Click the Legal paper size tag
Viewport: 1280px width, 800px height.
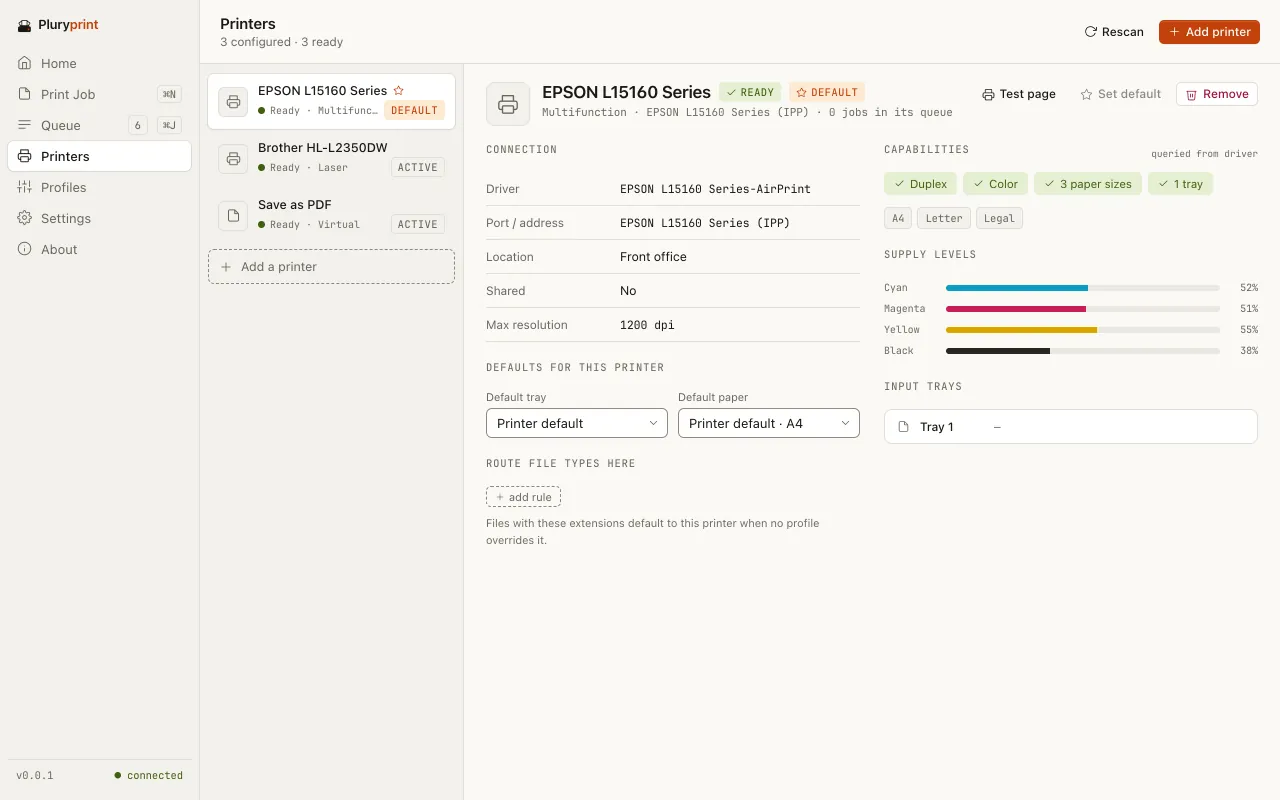999,218
